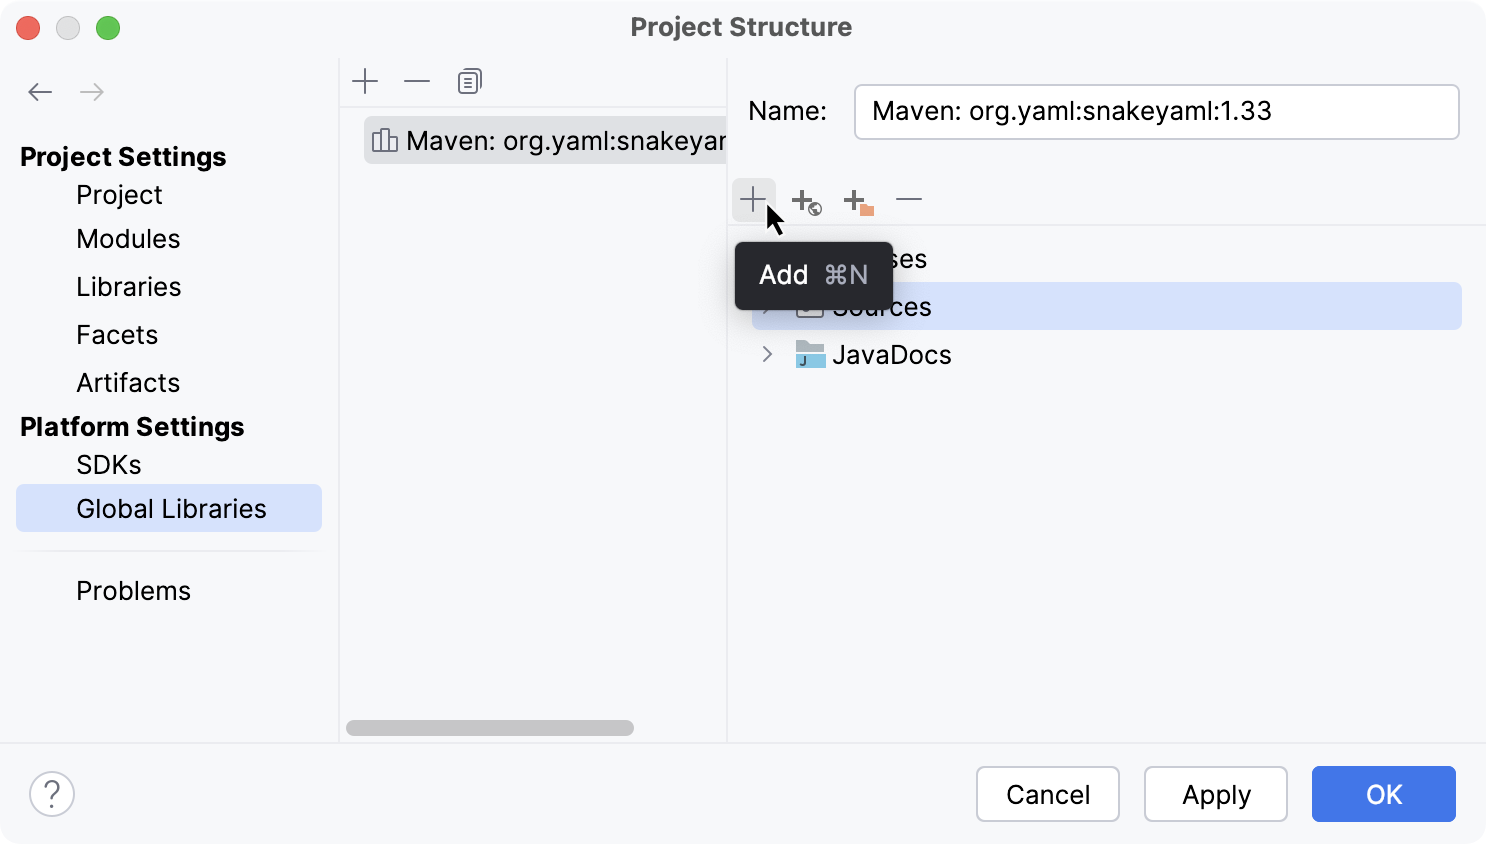Click inside the library Name field
Viewport: 1486px width, 844px height.
(1157, 112)
